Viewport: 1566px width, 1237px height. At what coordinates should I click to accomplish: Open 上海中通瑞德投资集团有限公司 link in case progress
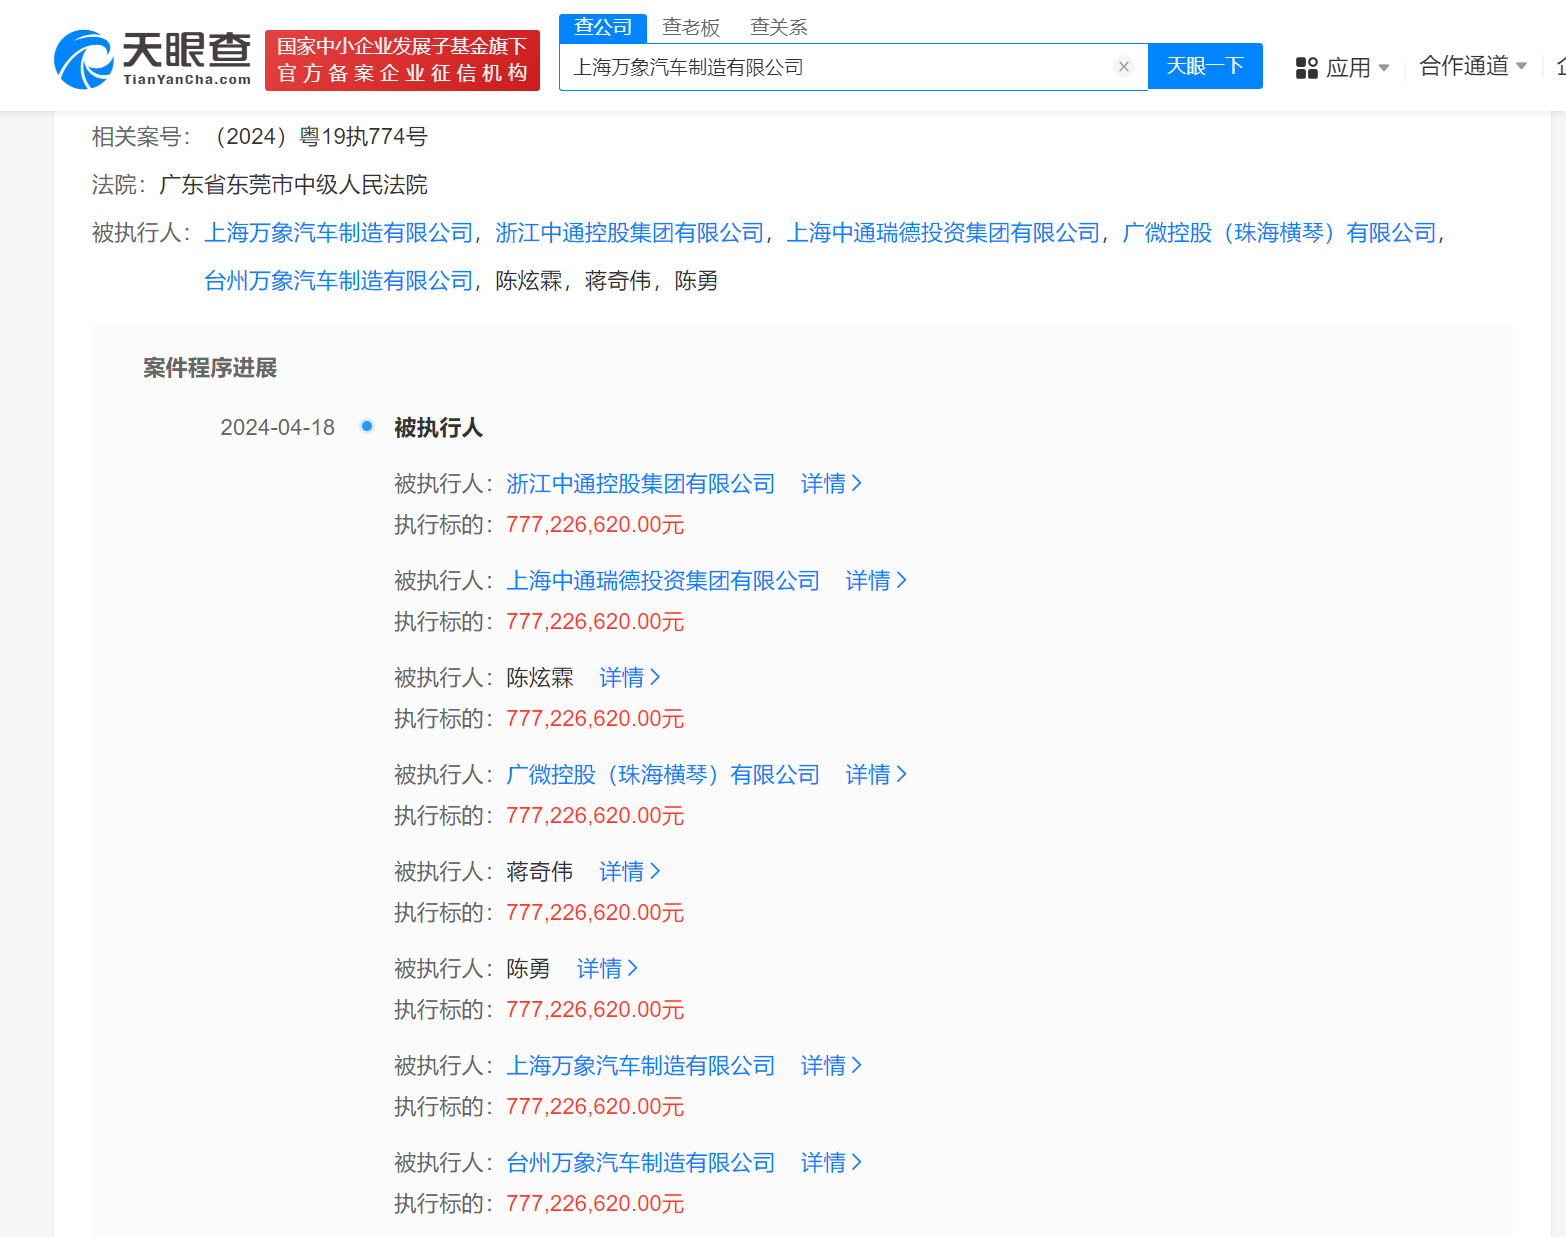coord(662,581)
